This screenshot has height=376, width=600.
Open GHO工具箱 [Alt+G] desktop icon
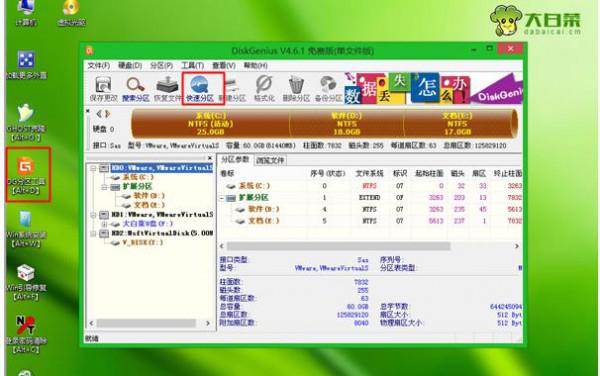(x=26, y=122)
